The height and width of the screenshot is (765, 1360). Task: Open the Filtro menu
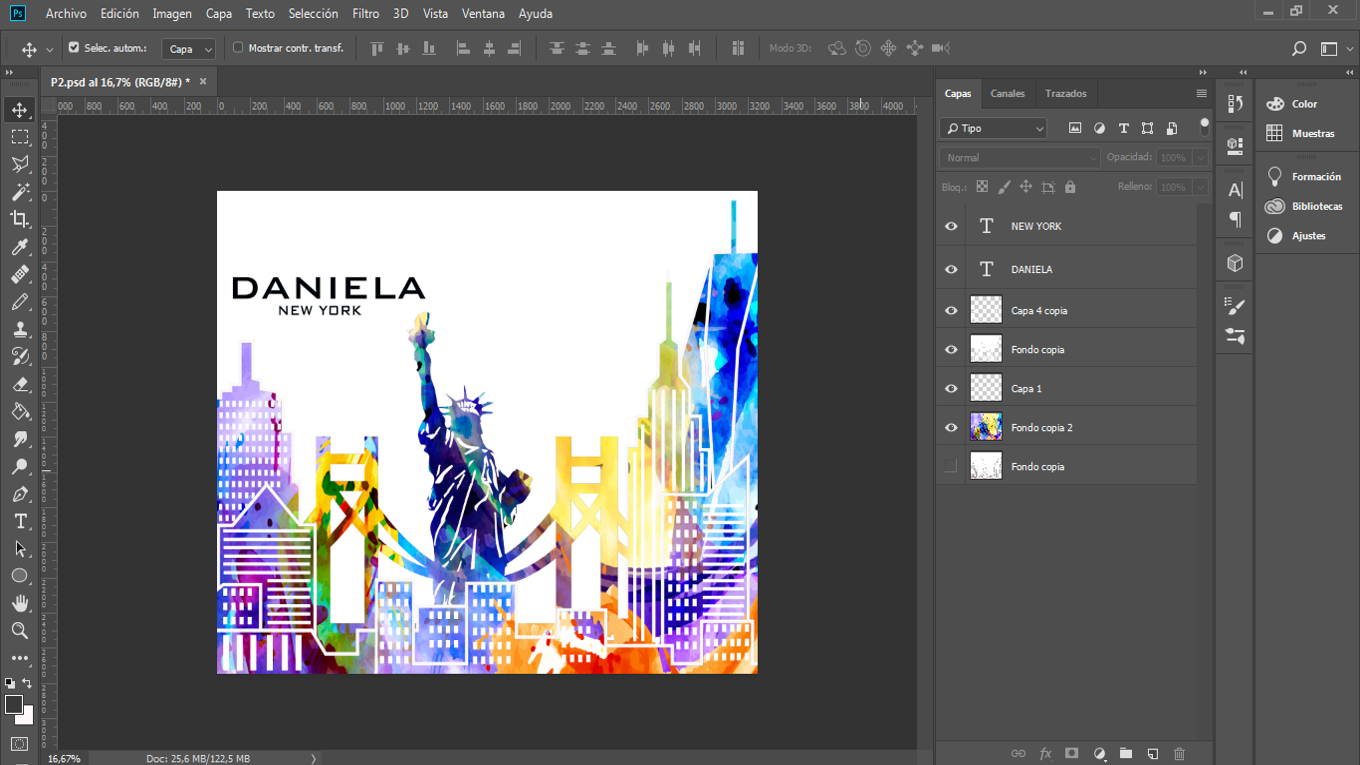tap(366, 13)
